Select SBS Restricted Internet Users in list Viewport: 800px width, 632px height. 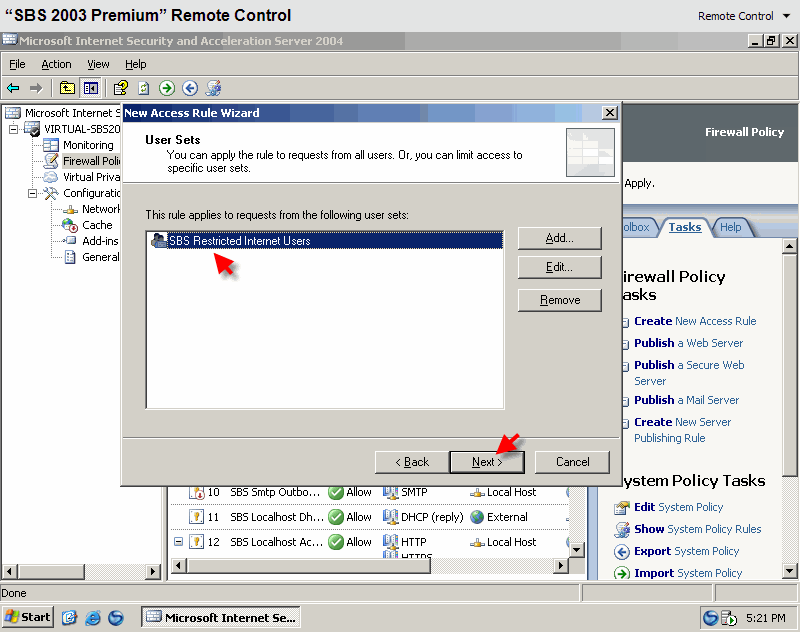[x=325, y=240]
